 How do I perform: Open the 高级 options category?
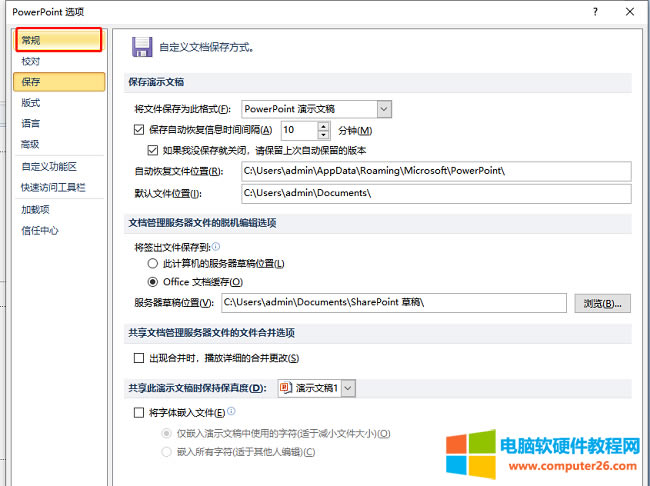31,144
